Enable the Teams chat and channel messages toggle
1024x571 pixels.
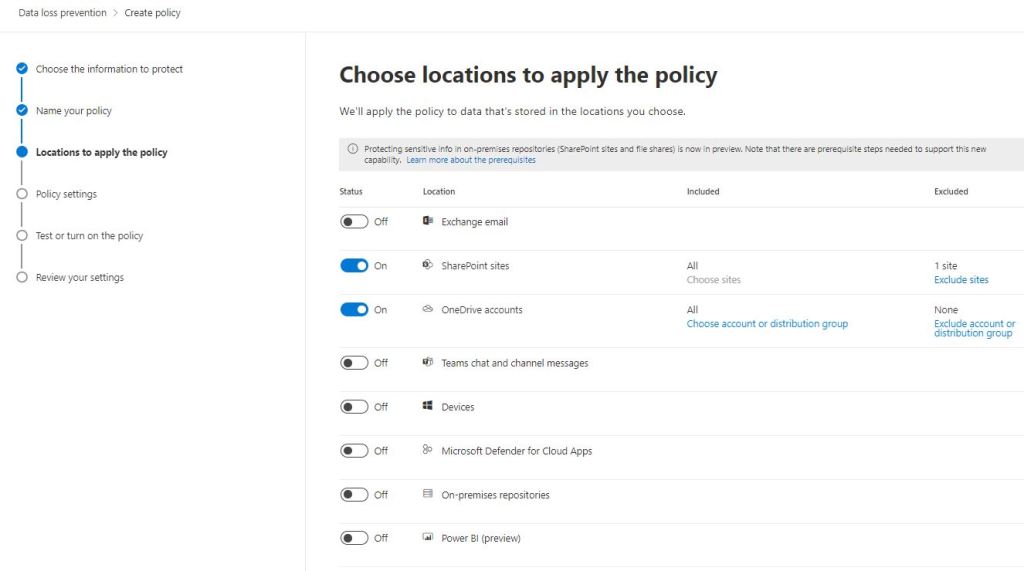point(354,363)
